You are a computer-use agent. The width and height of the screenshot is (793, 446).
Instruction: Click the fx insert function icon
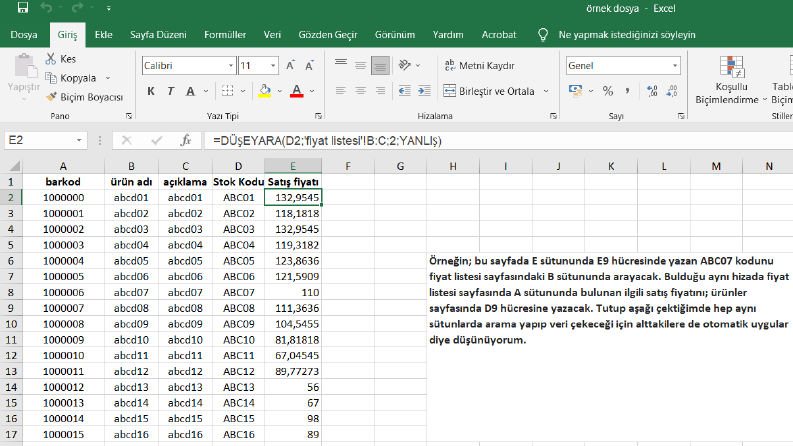(x=186, y=140)
